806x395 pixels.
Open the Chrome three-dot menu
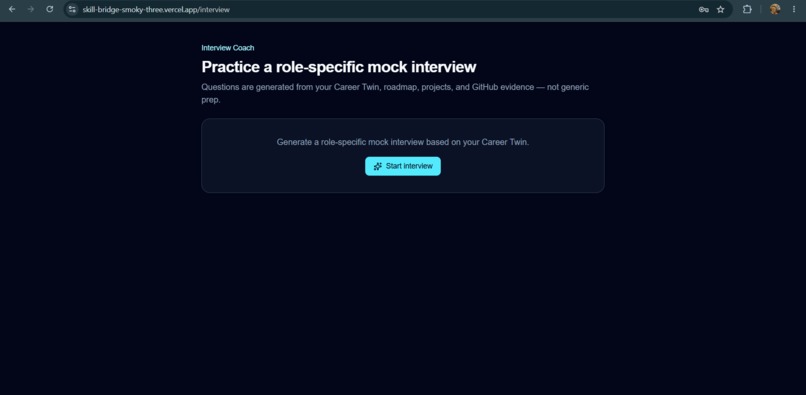tap(794, 9)
